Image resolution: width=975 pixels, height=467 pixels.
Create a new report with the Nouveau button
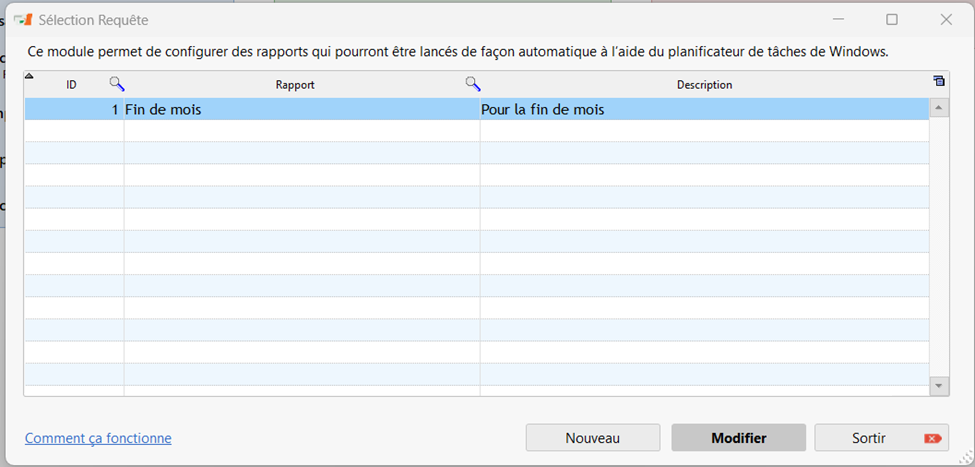tap(592, 438)
